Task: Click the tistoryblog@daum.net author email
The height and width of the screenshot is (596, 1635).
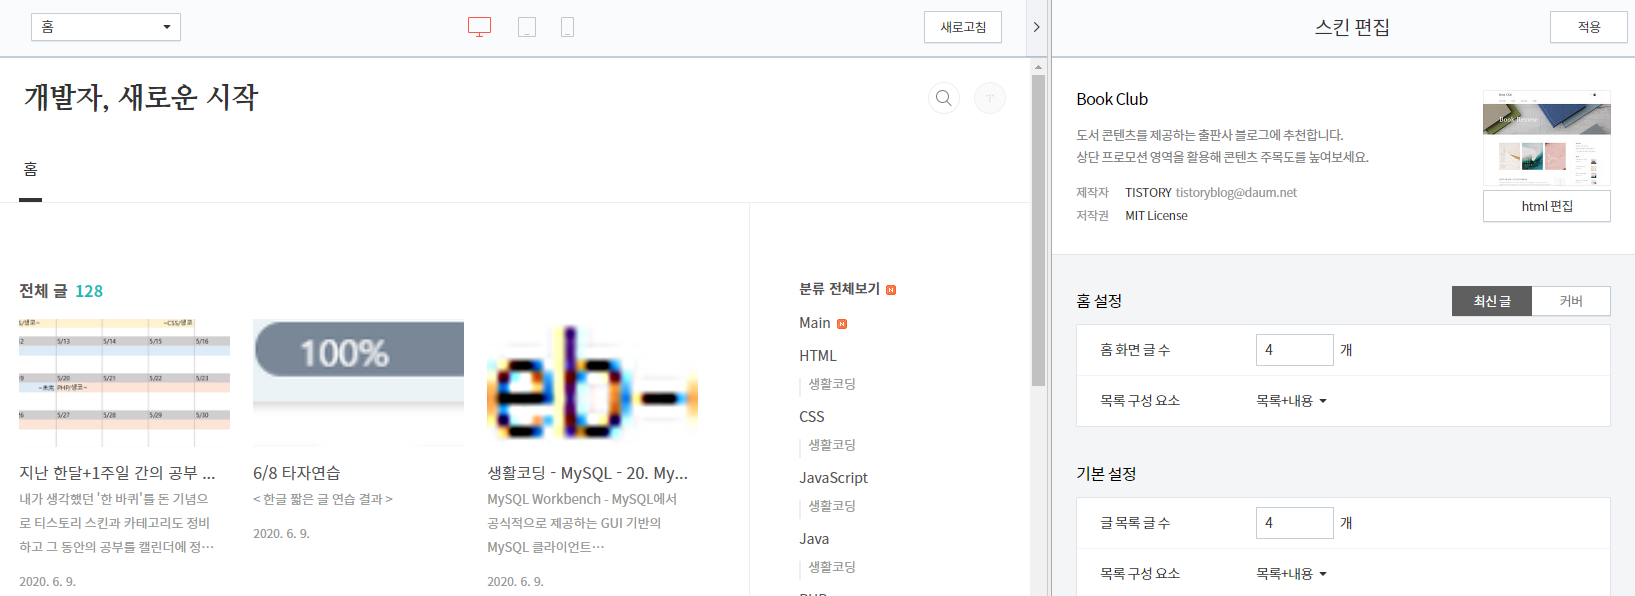Action: (x=1236, y=193)
